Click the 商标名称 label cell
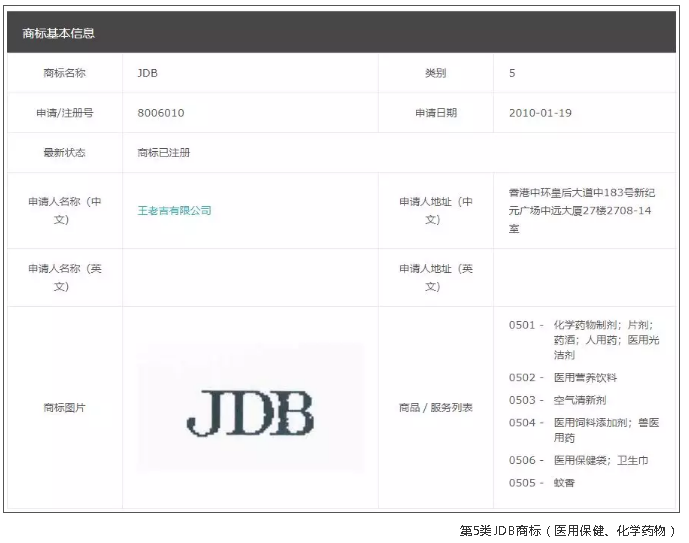This screenshot has height=543, width=689. pos(65,73)
